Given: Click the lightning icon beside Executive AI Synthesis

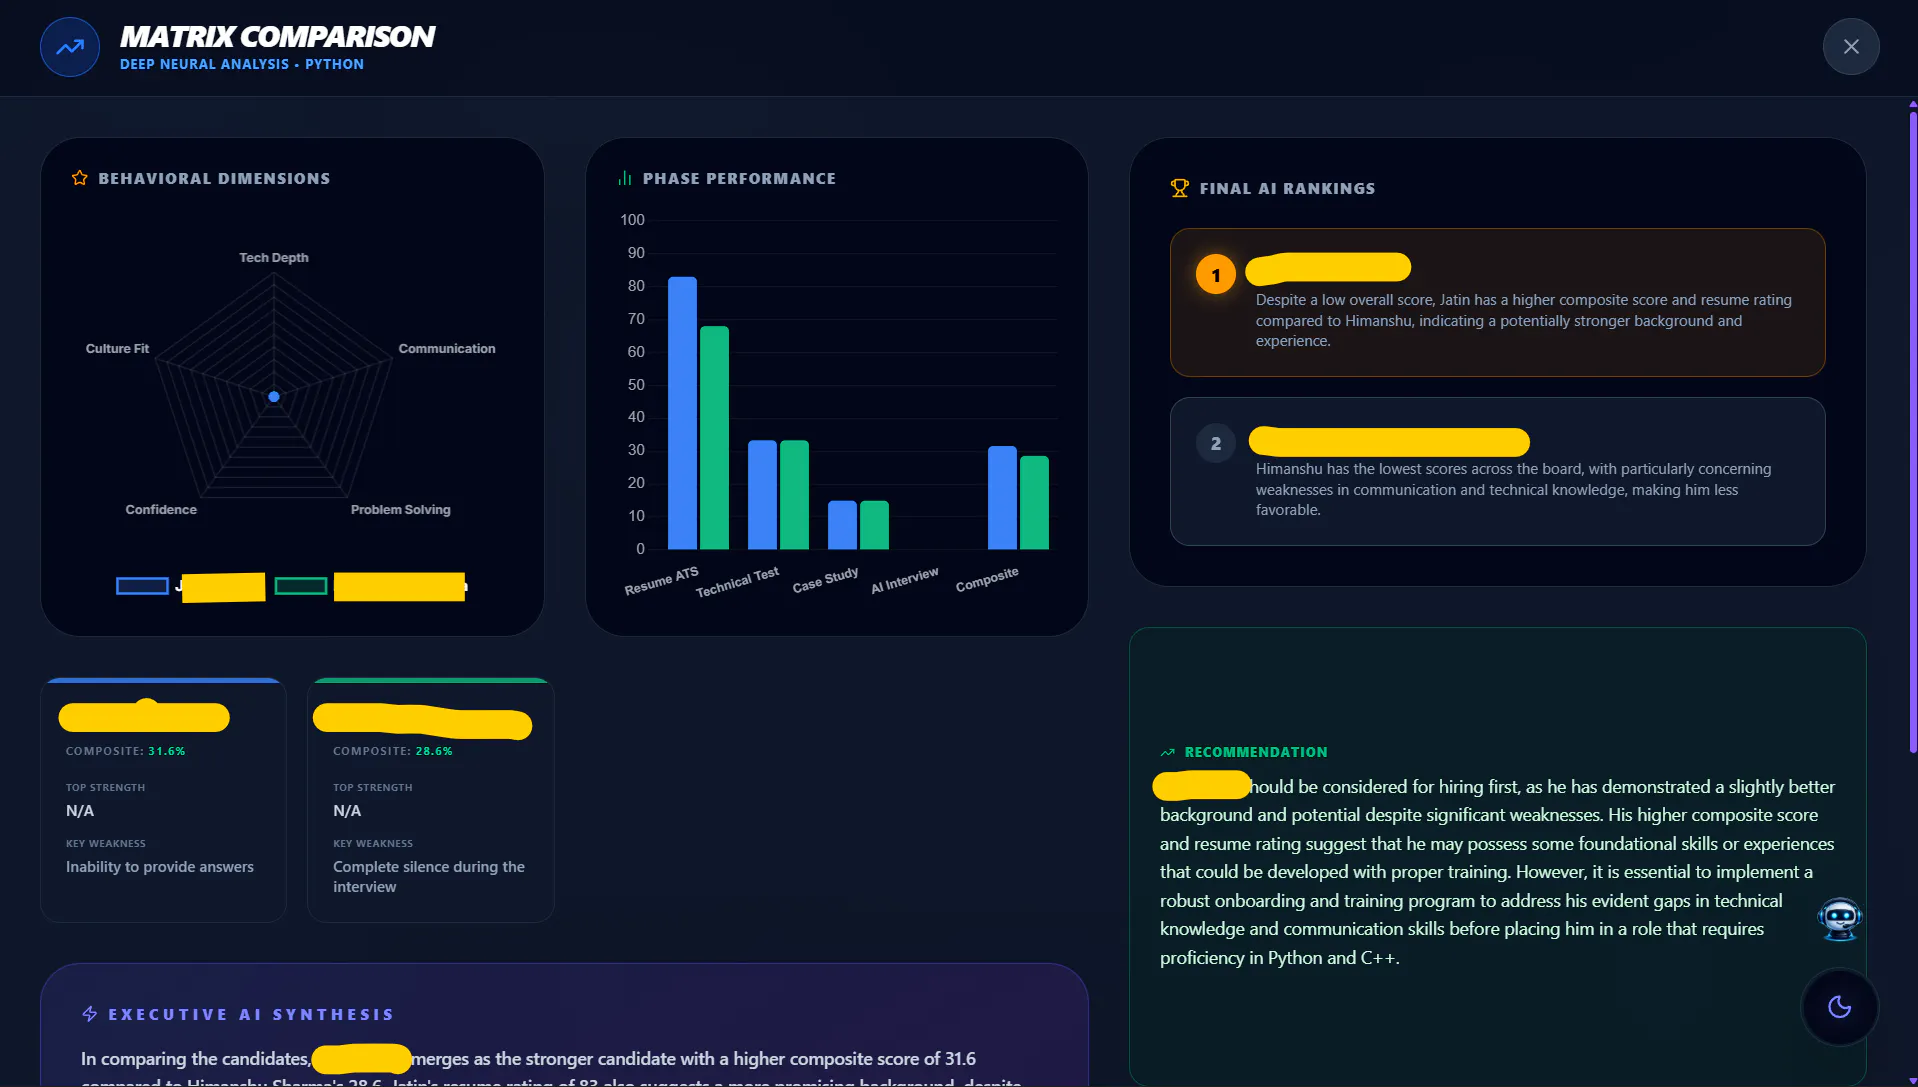Looking at the screenshot, I should (x=90, y=1014).
